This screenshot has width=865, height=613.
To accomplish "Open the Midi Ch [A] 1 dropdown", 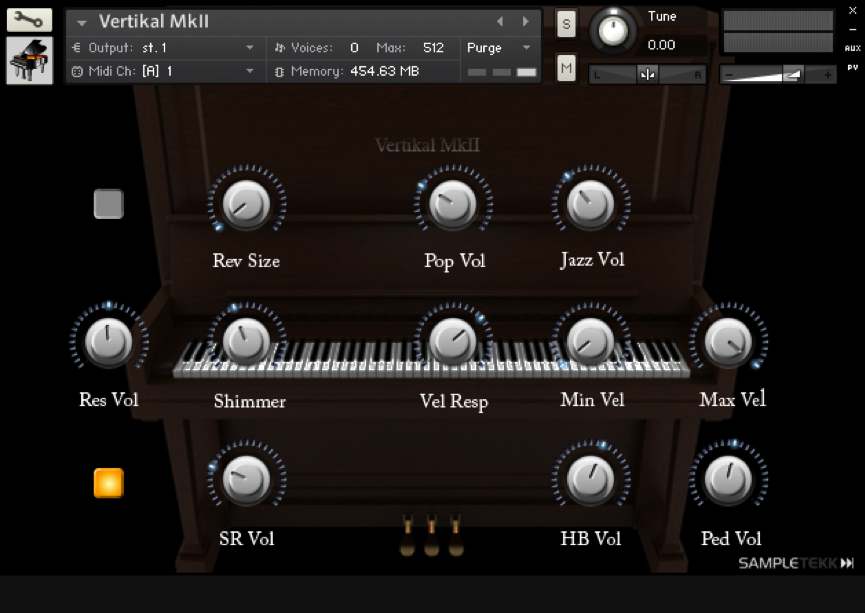I will [164, 71].
